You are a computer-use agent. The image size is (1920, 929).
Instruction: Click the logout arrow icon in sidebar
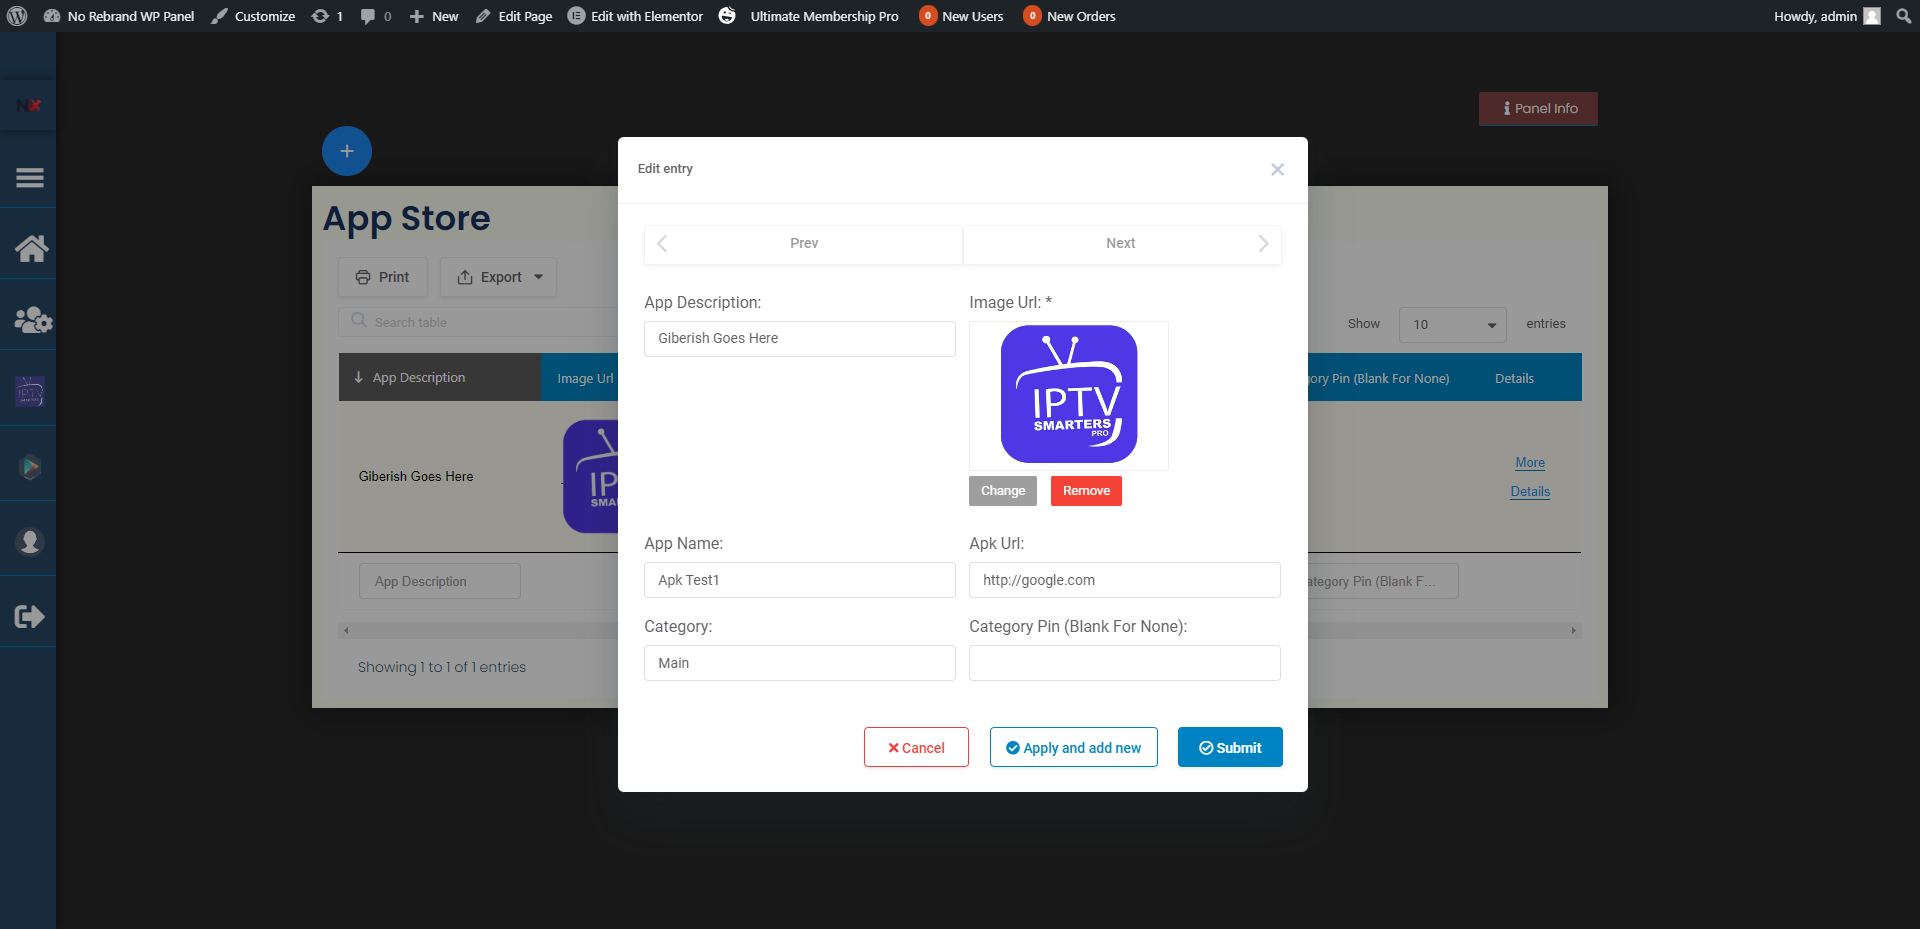(x=29, y=616)
